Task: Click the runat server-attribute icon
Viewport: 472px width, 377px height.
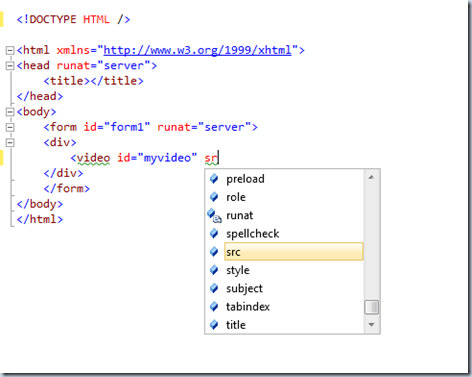Action: pos(214,215)
